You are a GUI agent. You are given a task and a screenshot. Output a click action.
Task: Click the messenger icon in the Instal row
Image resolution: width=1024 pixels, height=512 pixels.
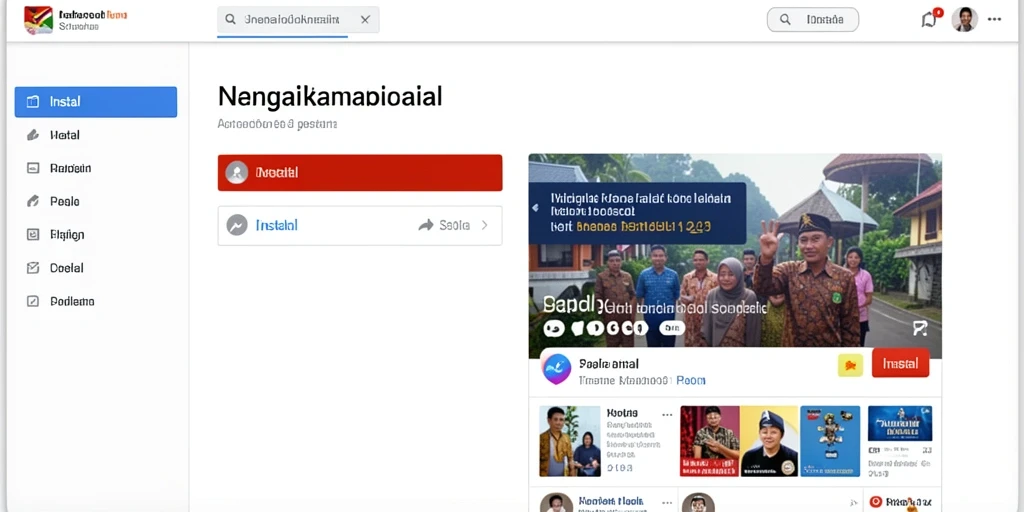[x=236, y=225]
